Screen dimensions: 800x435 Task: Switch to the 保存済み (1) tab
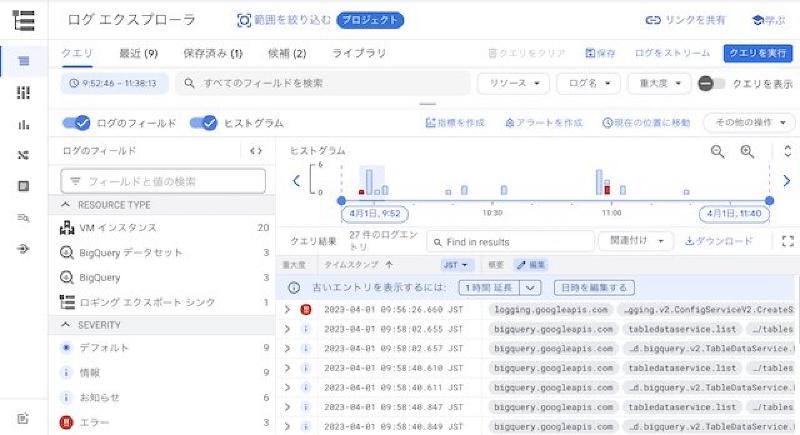point(213,53)
